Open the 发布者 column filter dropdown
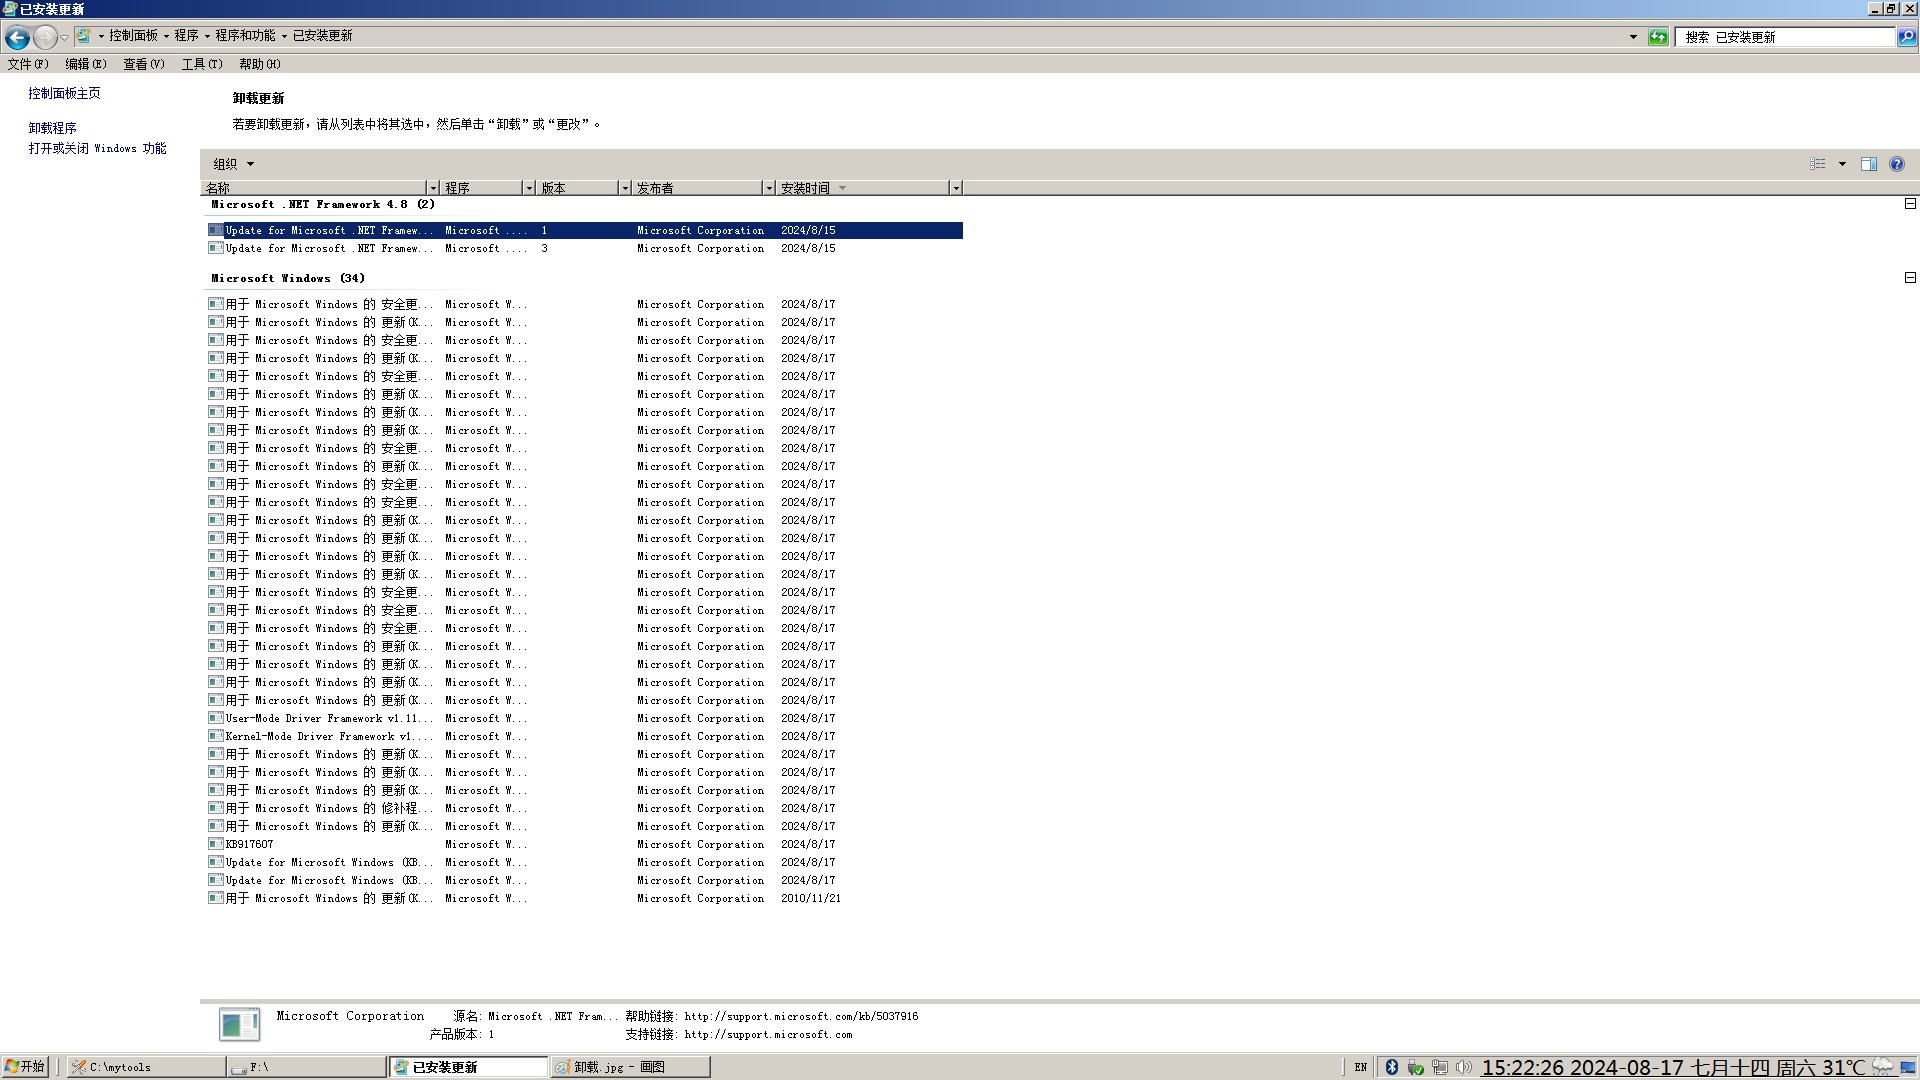The width and height of the screenshot is (1920, 1080). click(769, 188)
